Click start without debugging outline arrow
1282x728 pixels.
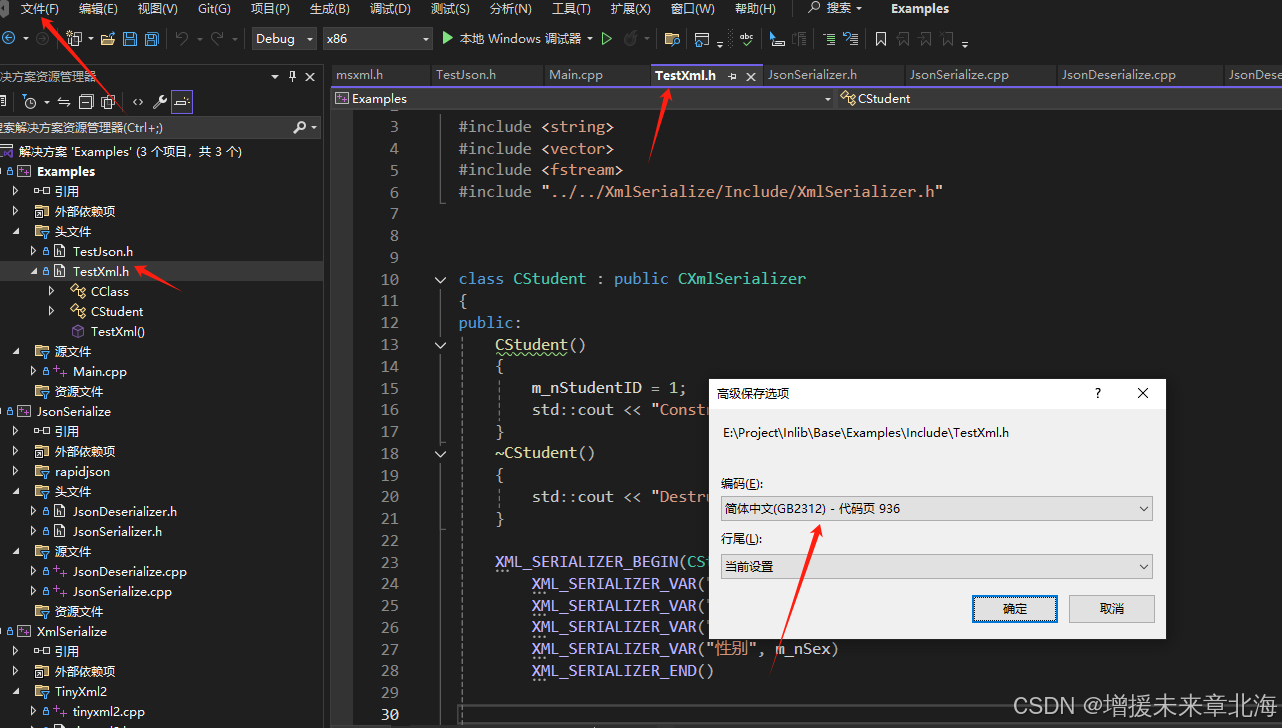click(606, 38)
